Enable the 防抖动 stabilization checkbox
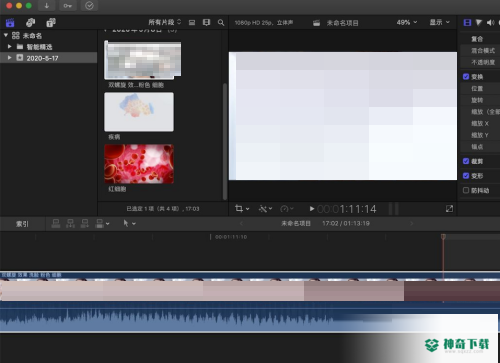This screenshot has width=500, height=363. pos(466,190)
